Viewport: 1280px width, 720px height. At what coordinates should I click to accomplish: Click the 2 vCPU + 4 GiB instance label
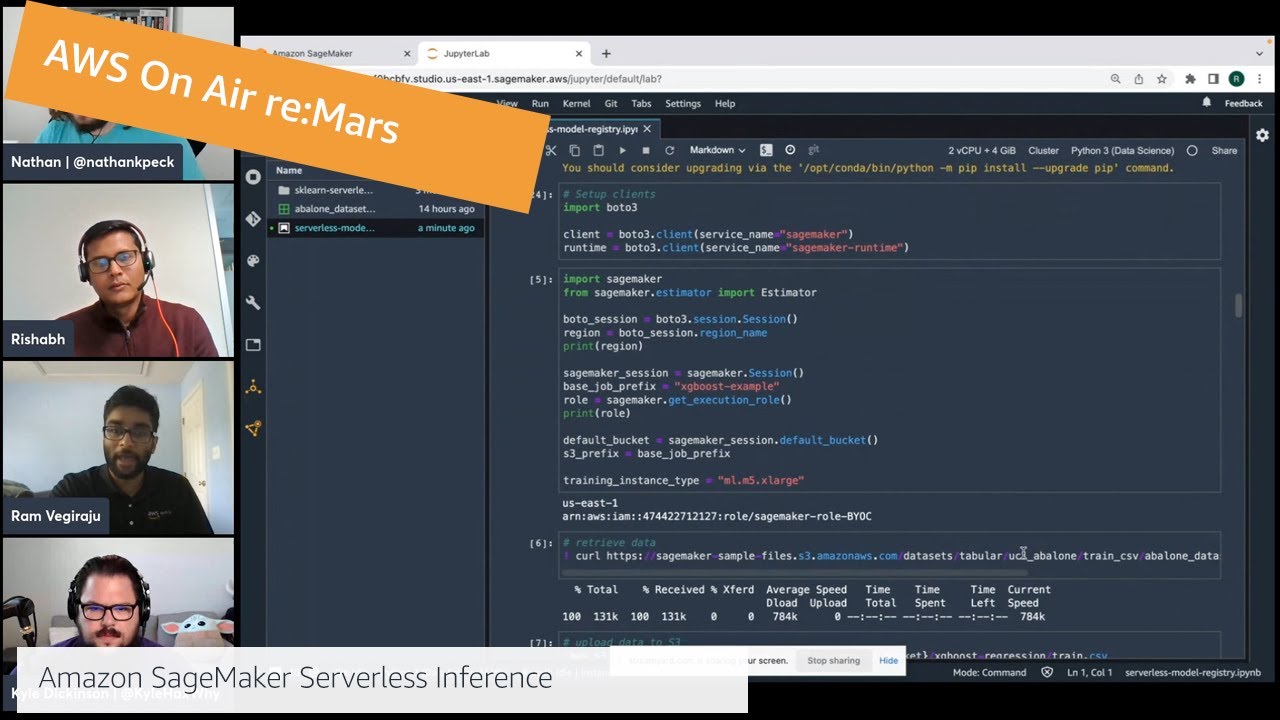tap(982, 151)
